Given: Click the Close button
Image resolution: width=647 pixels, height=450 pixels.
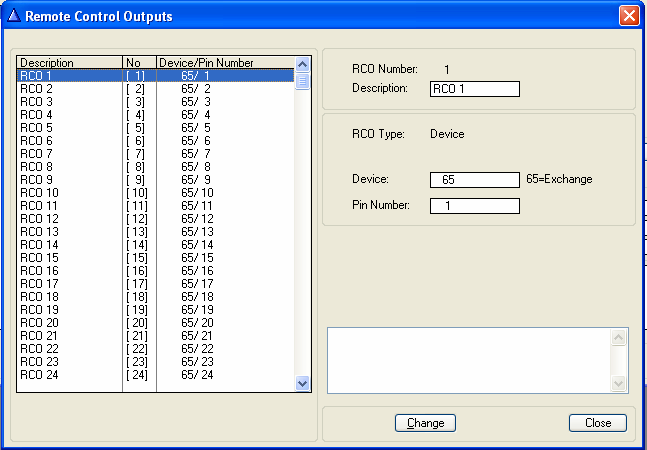Looking at the screenshot, I should tap(598, 423).
